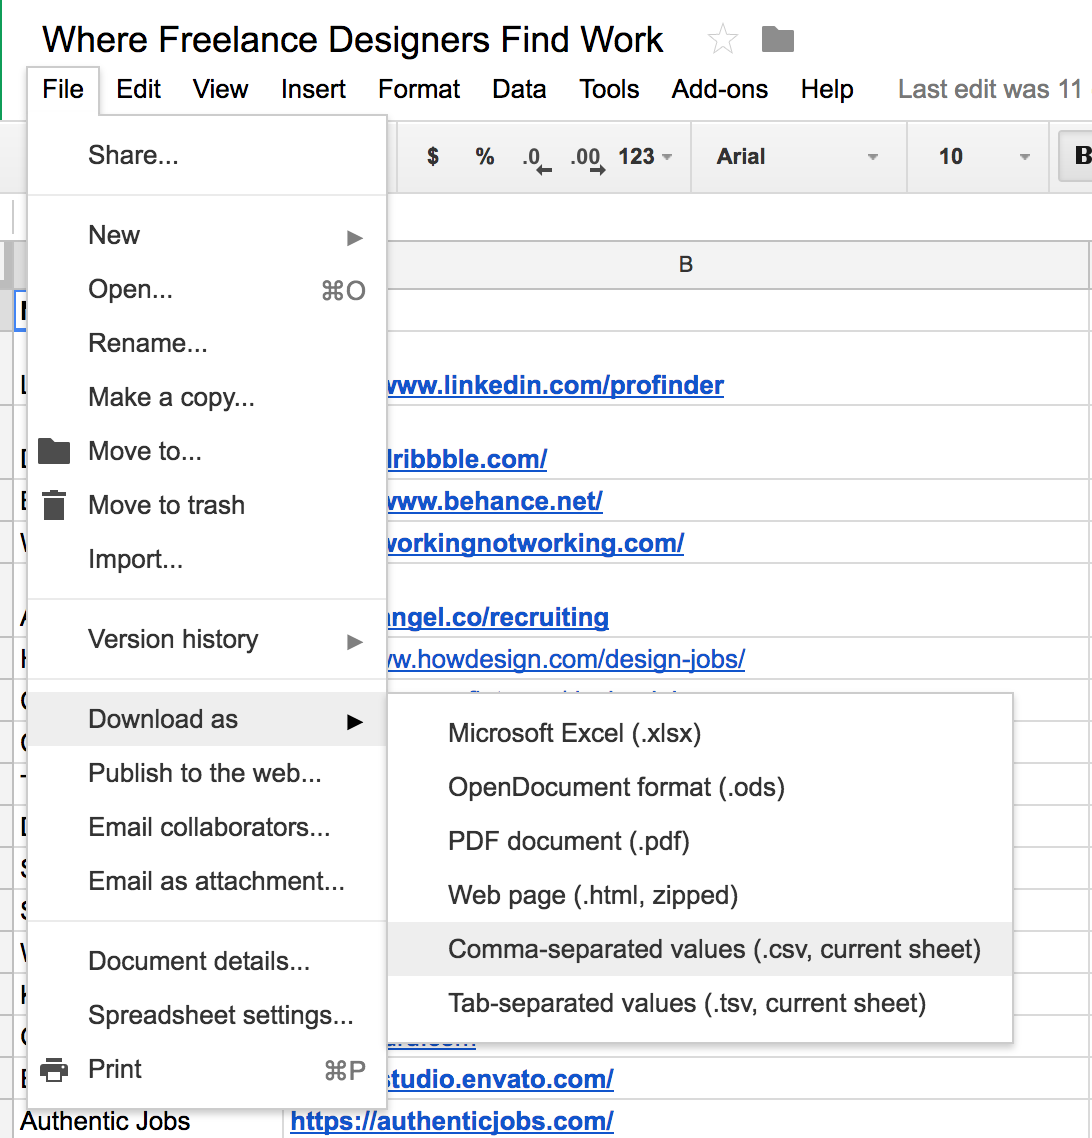Open the Format menu
Screen dimensions: 1092x1138
click(419, 89)
